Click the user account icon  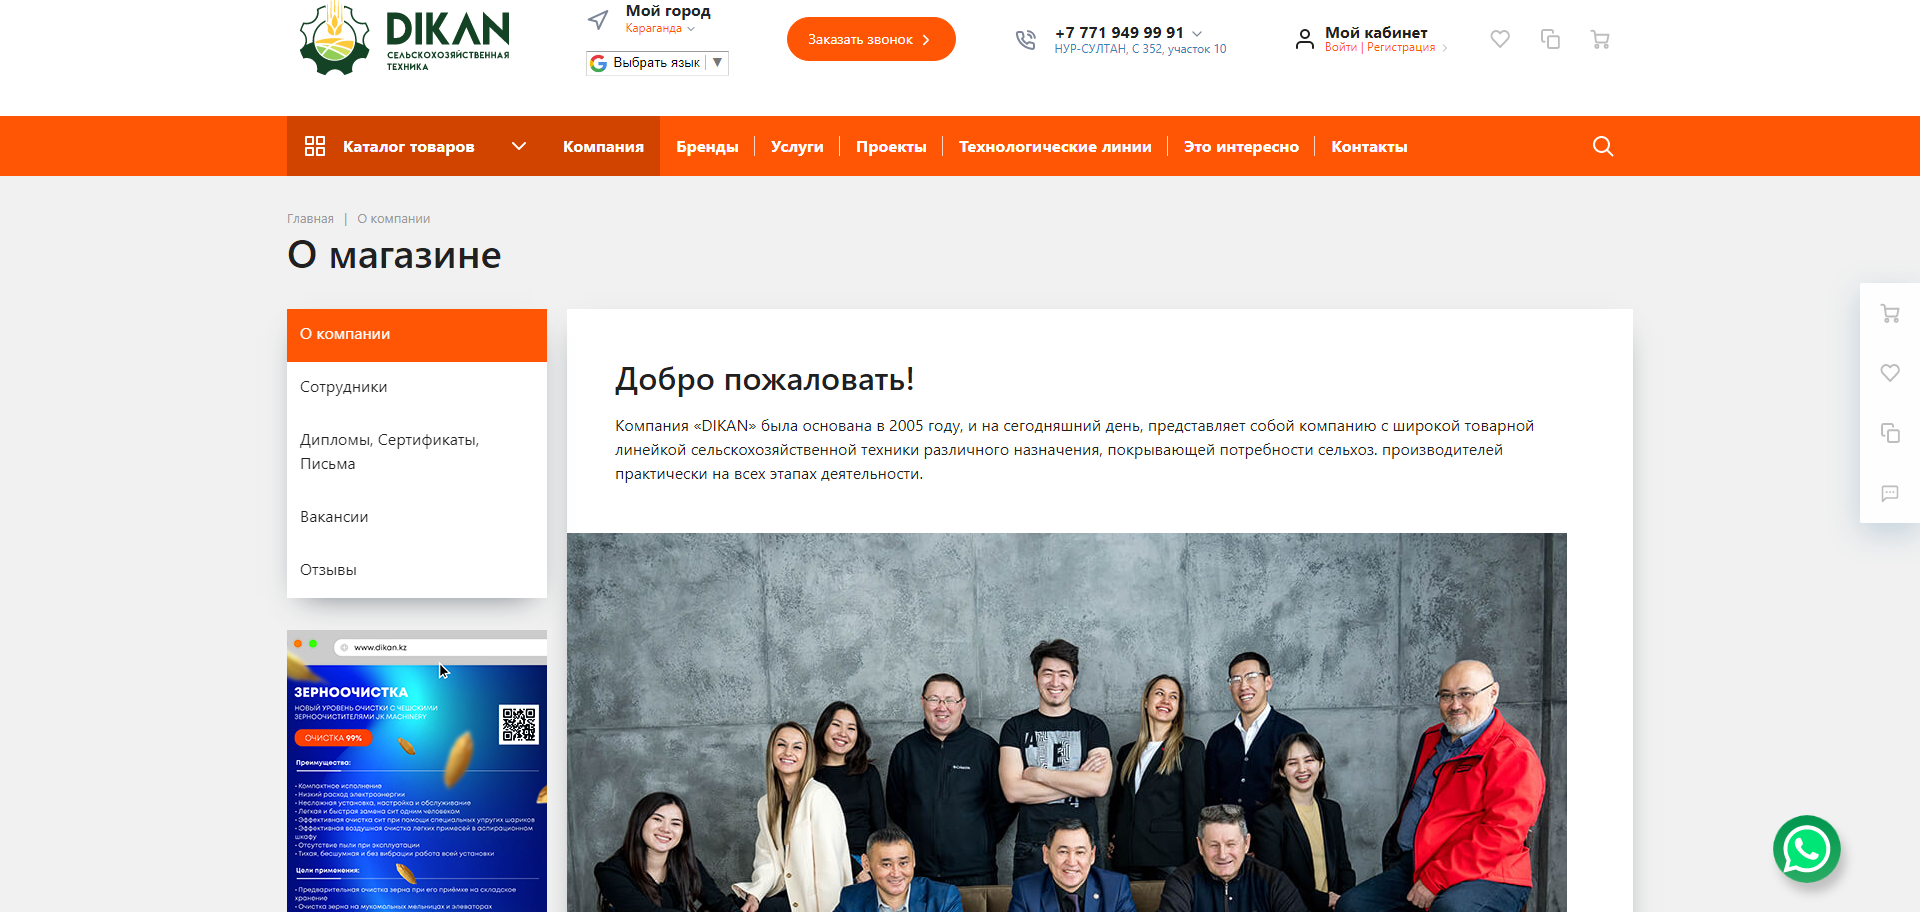point(1304,39)
